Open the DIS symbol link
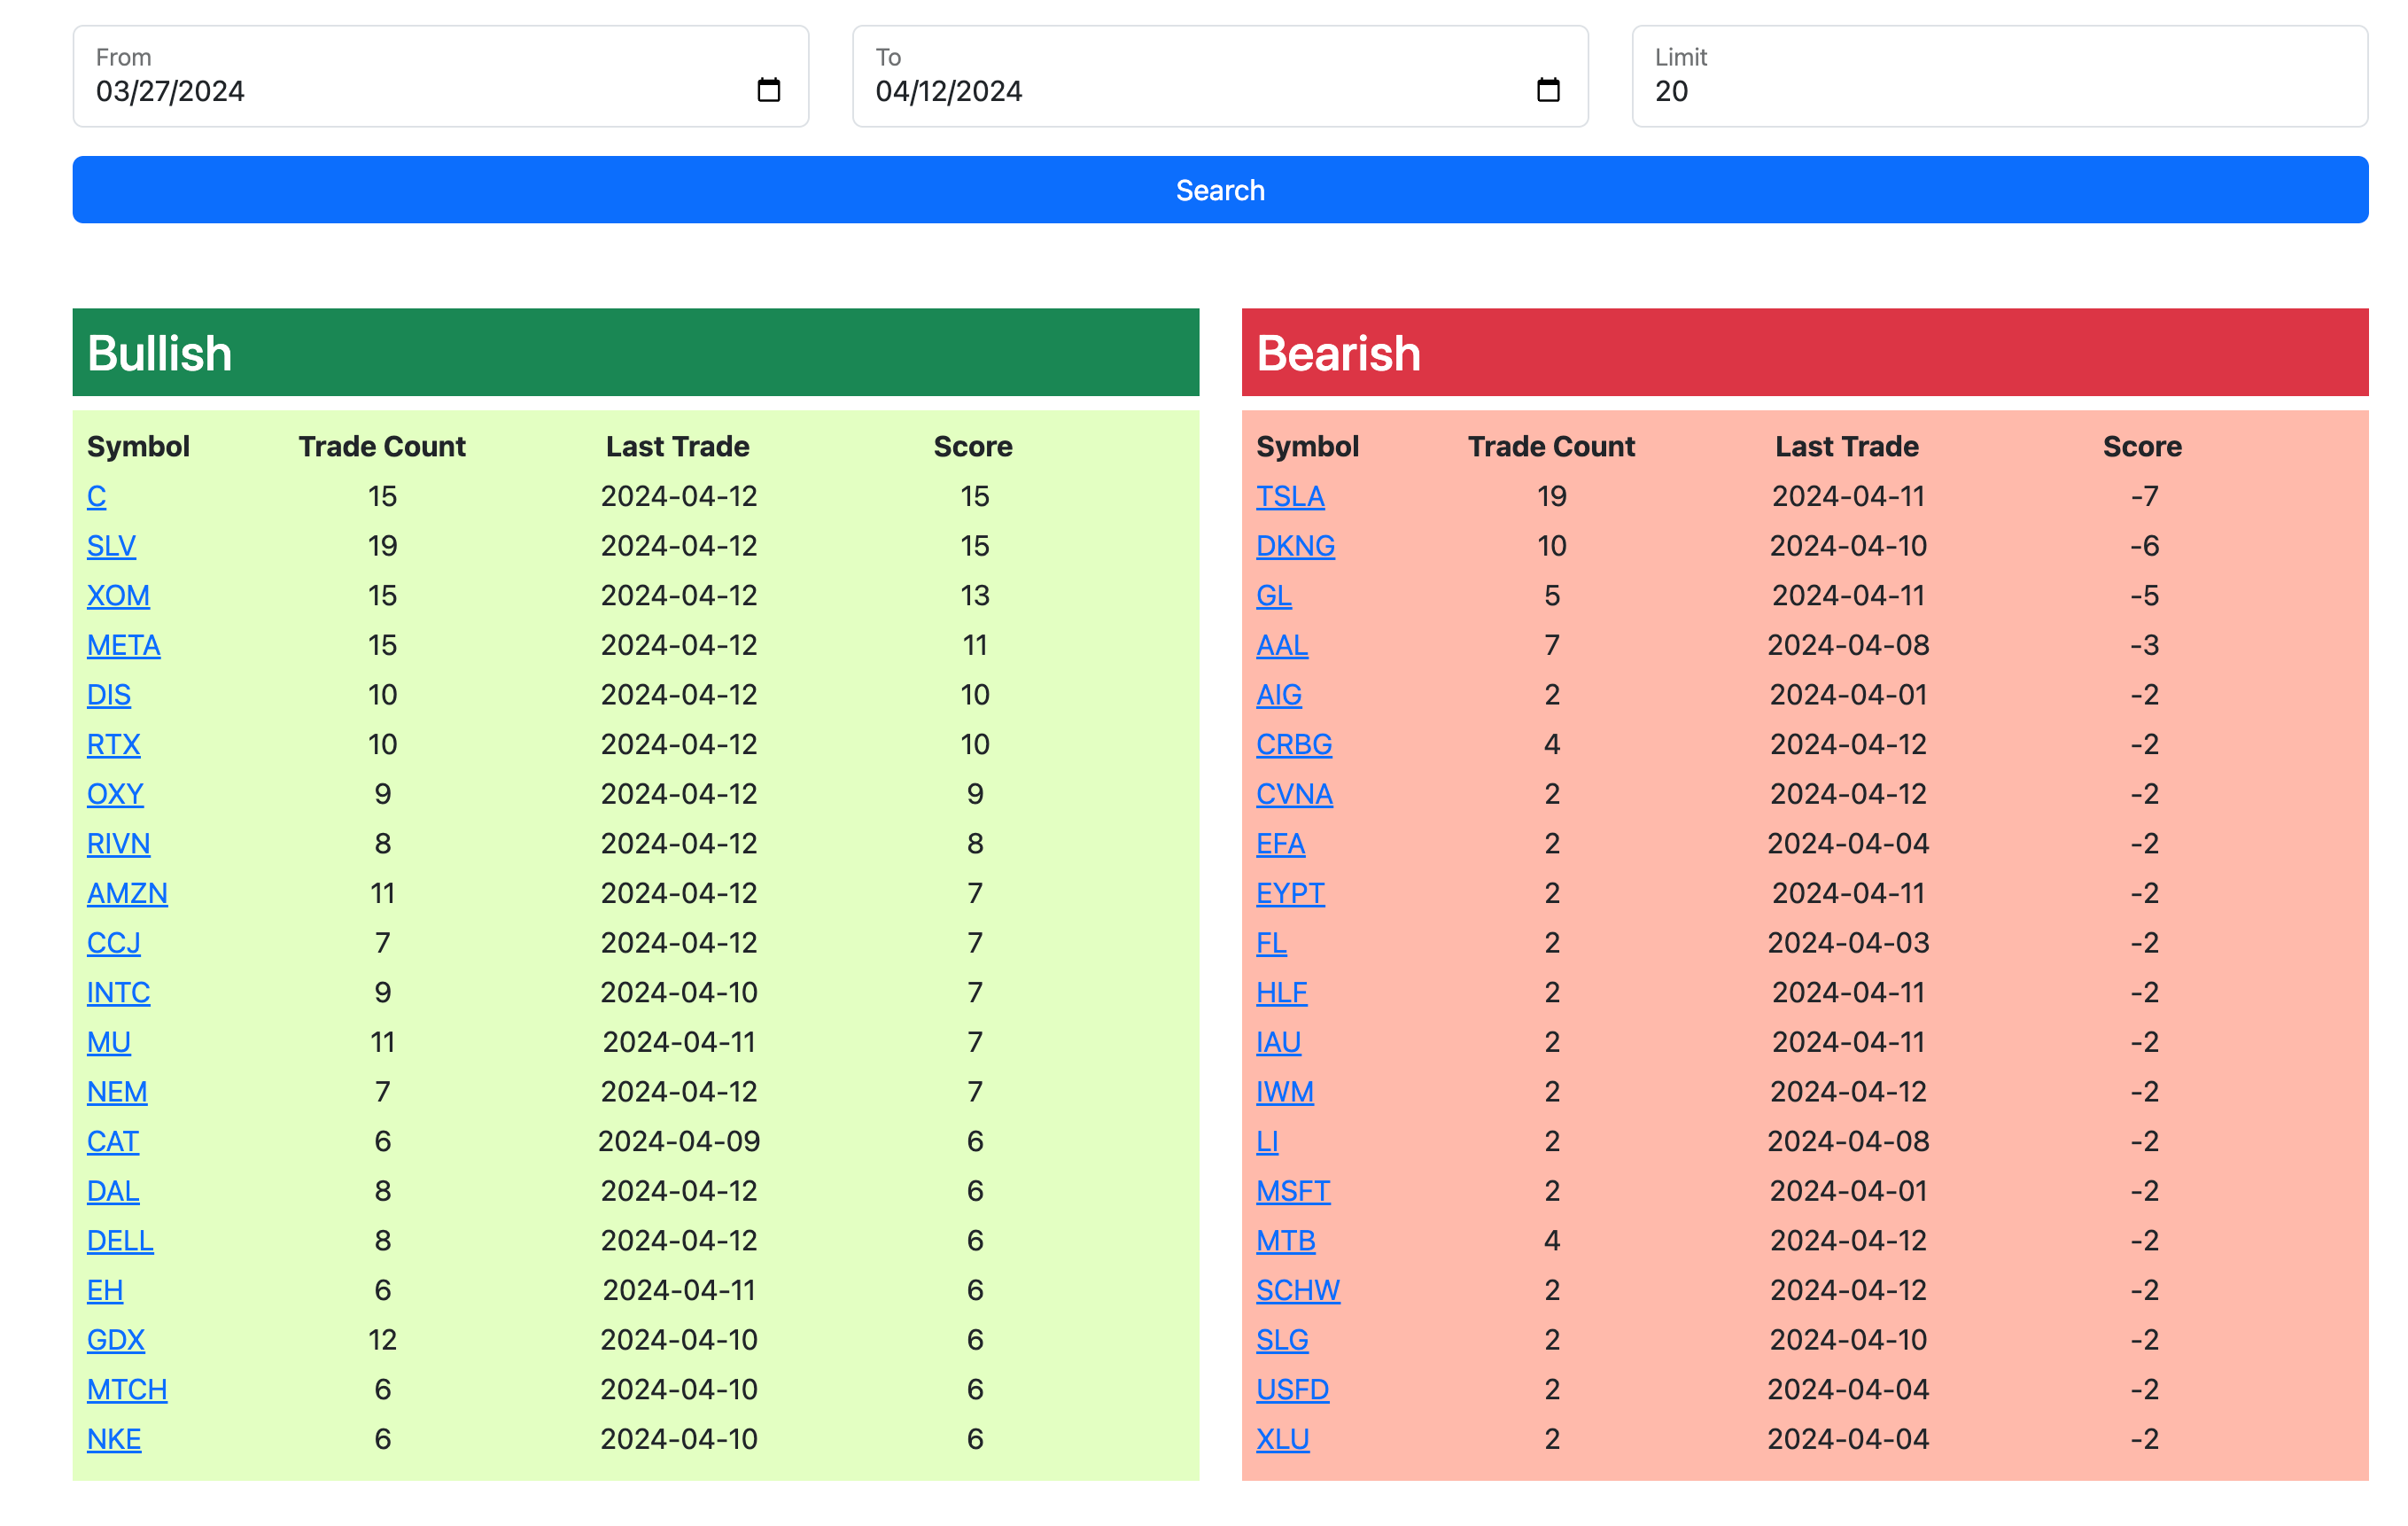Viewport: 2408px width, 1526px height. [109, 695]
